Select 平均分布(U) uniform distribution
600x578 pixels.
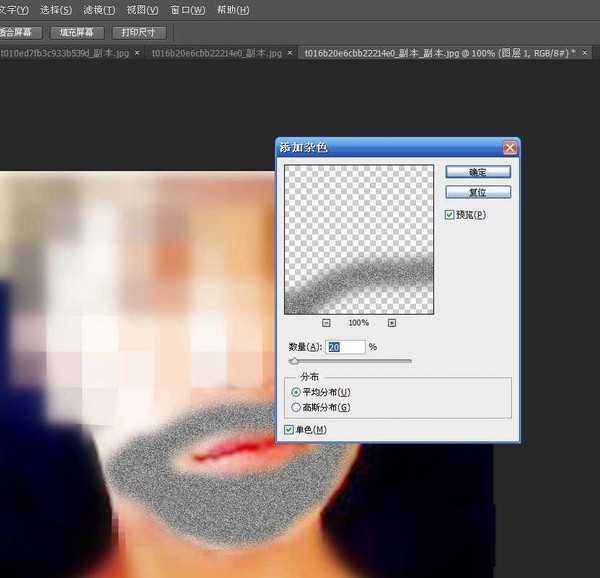[294, 393]
